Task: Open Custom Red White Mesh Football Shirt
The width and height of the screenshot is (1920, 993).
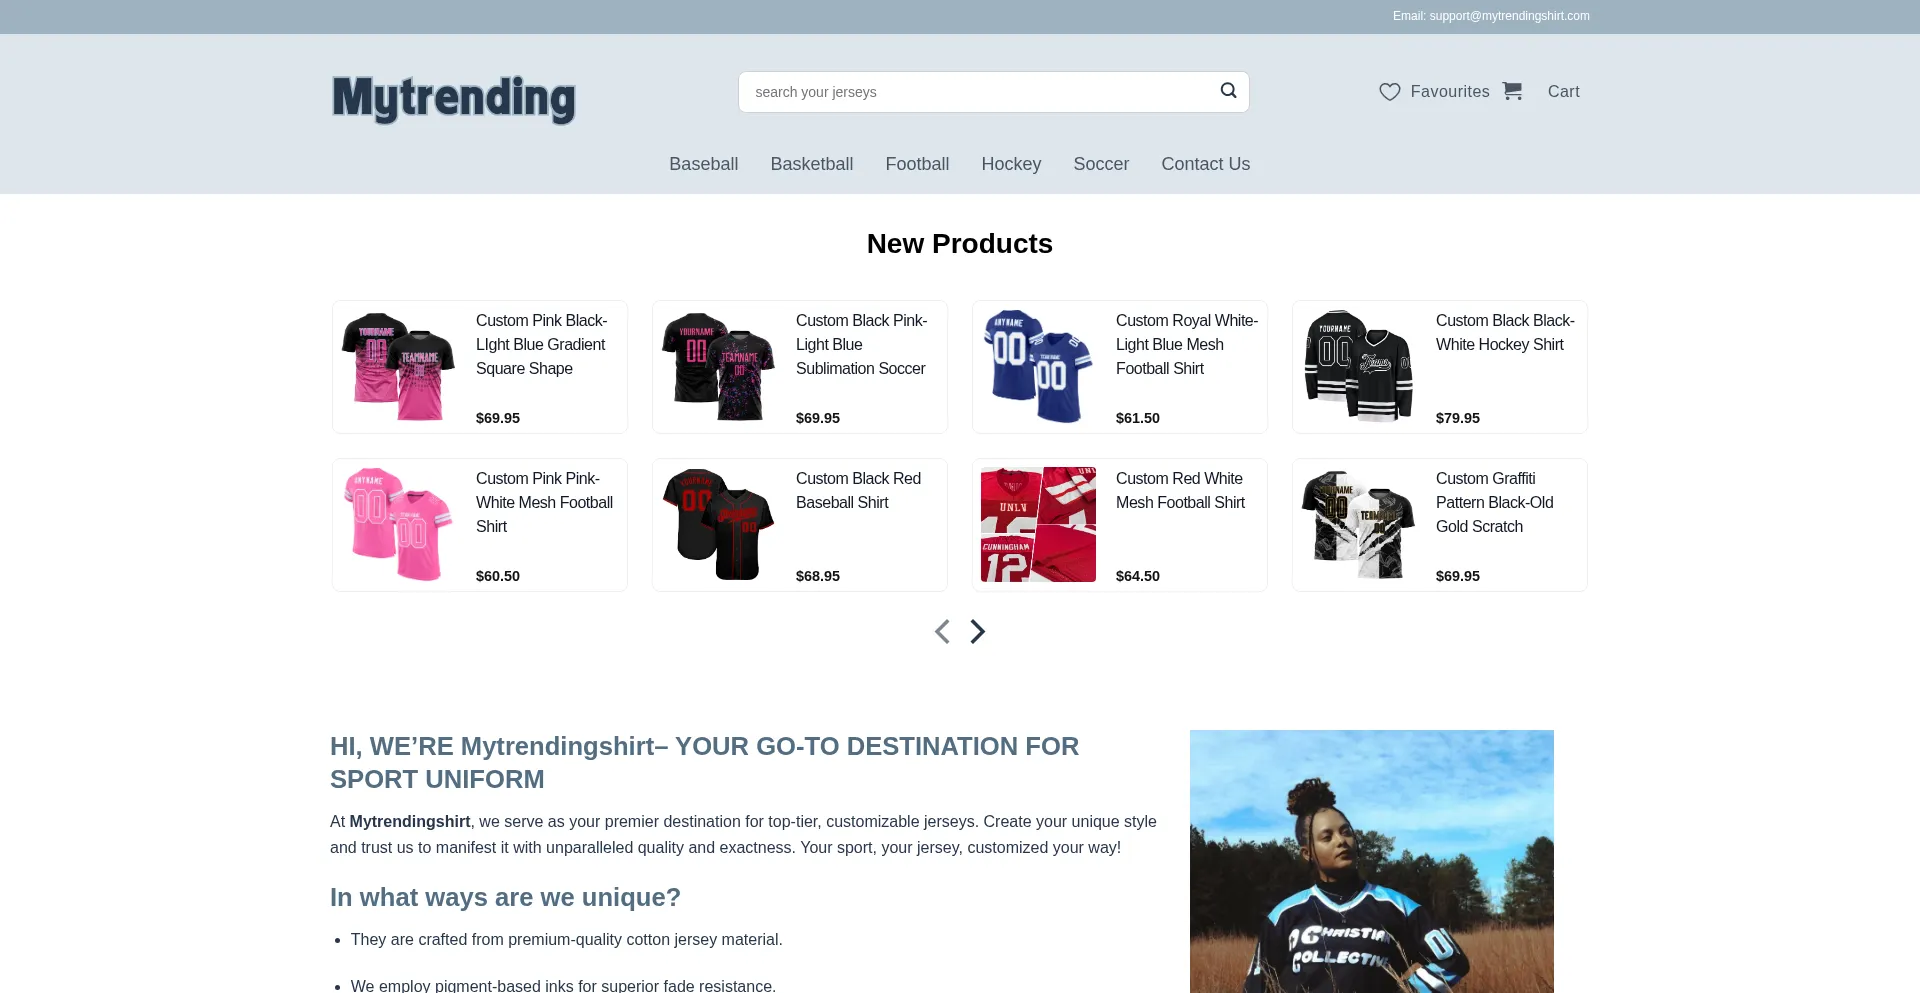Action: (x=1180, y=491)
